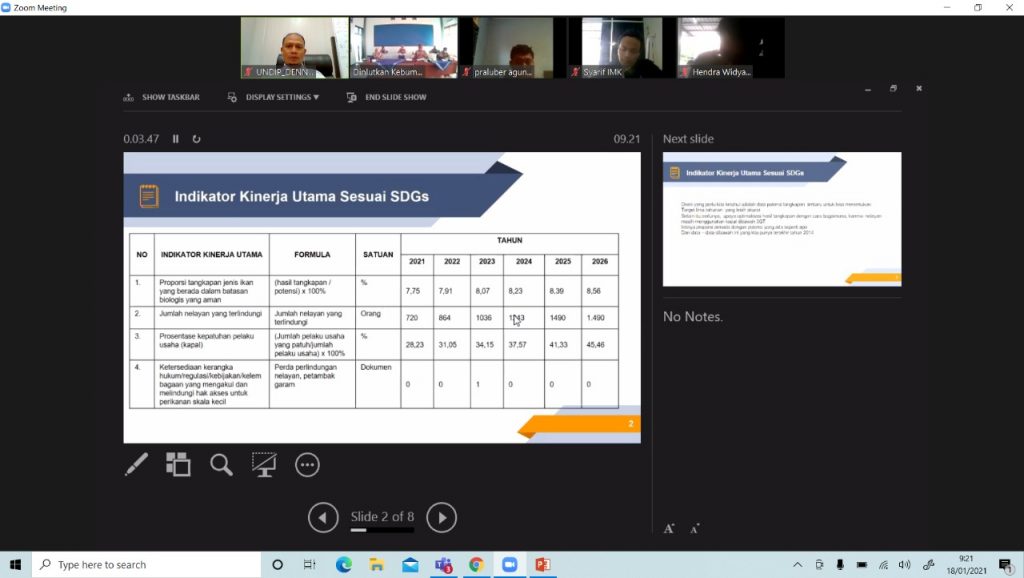Advance to the next slide
1024x578 pixels.
[441, 517]
